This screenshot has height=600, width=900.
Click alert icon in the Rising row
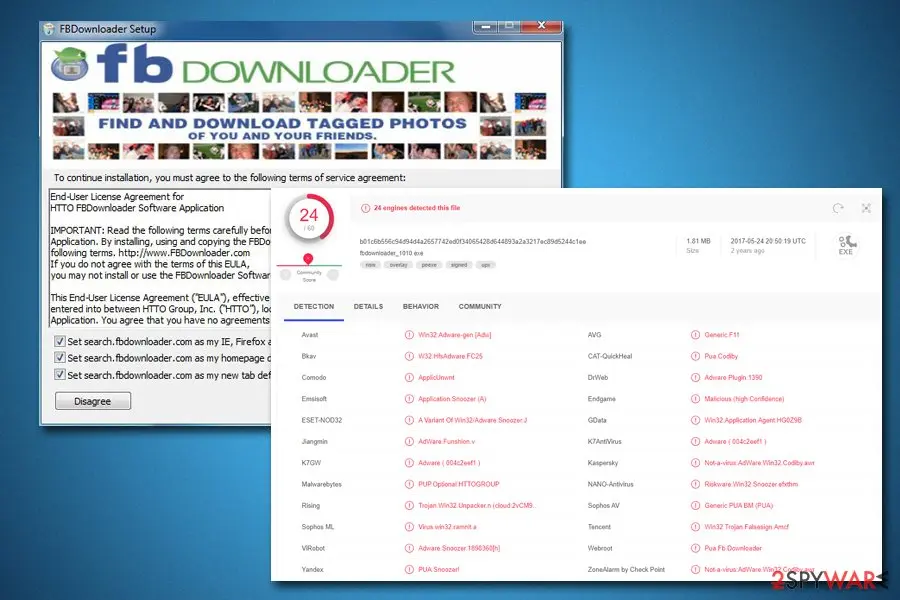409,505
